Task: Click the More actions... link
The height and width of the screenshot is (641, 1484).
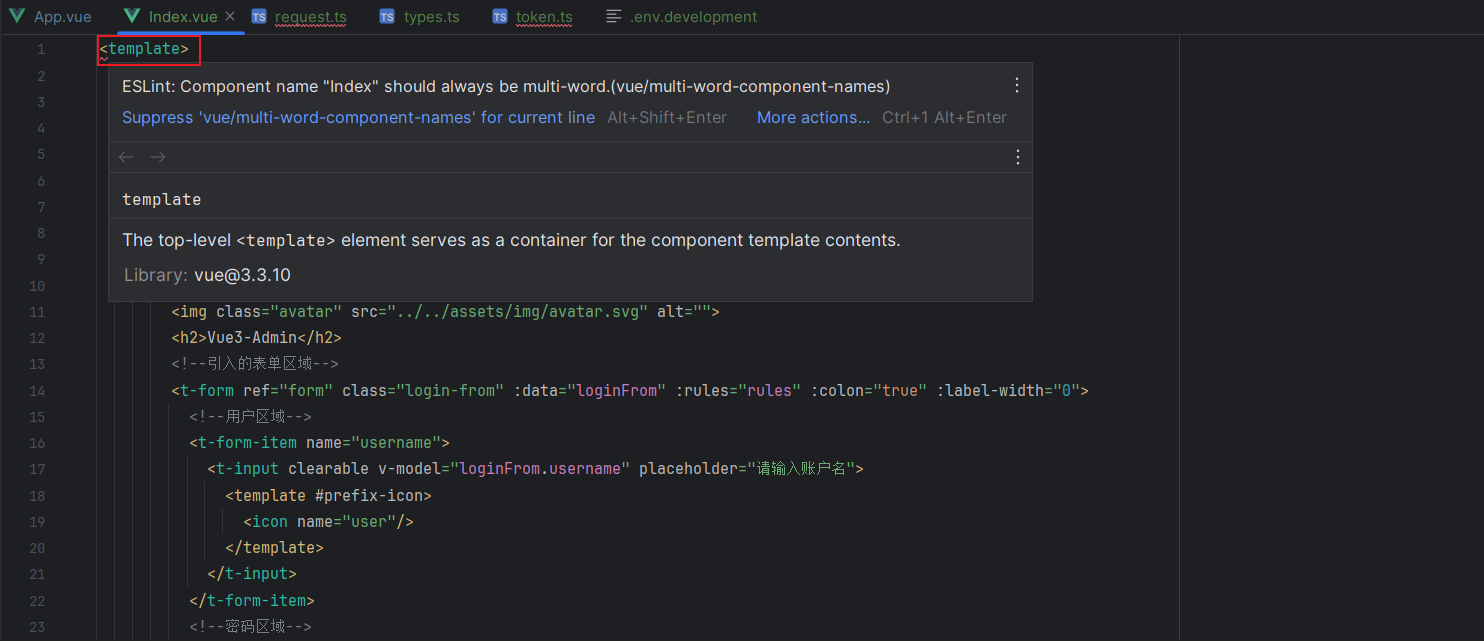Action: [x=813, y=118]
